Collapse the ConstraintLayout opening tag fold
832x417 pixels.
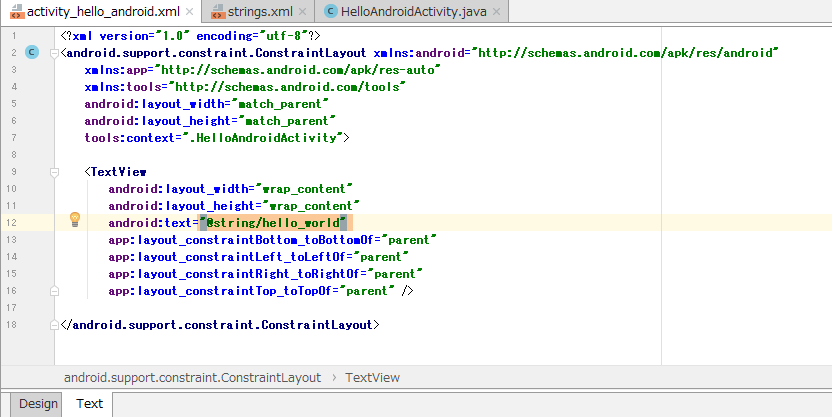pyautogui.click(x=54, y=53)
